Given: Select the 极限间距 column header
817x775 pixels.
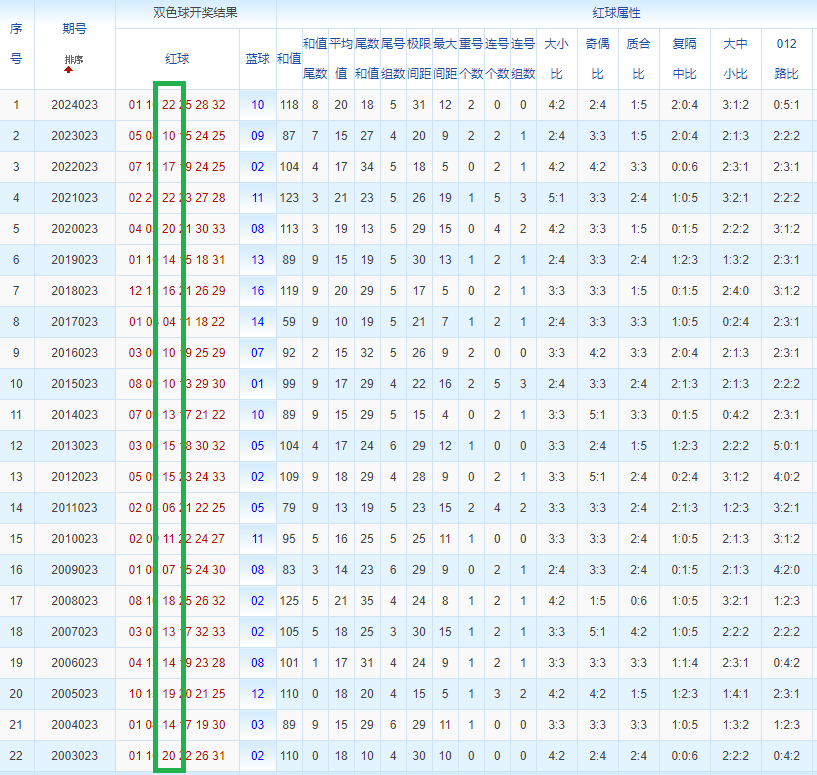Looking at the screenshot, I should pos(419,58).
